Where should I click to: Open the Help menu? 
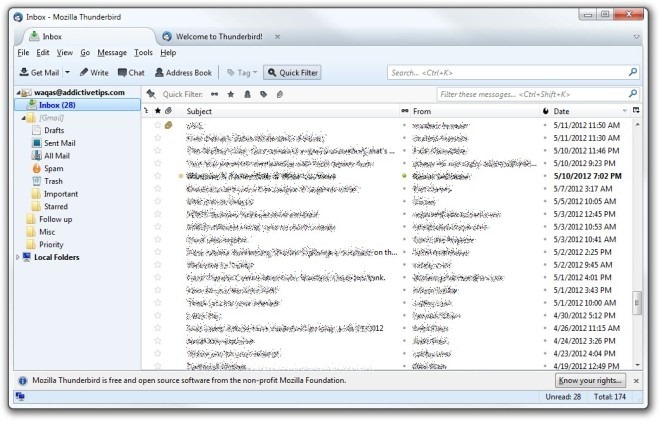[168, 53]
